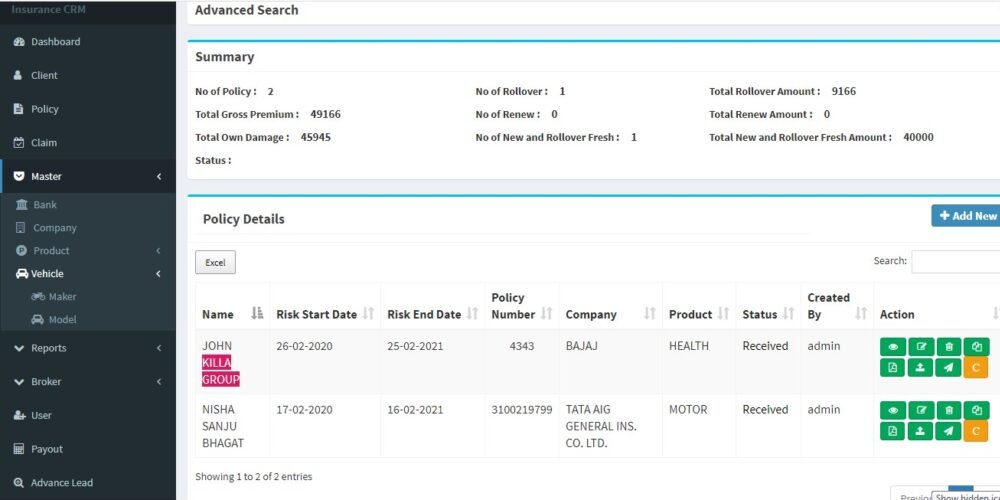This screenshot has width=1000, height=500.
Task: Copy the NISHA SANJU BHAGAT policy
Action: [976, 410]
